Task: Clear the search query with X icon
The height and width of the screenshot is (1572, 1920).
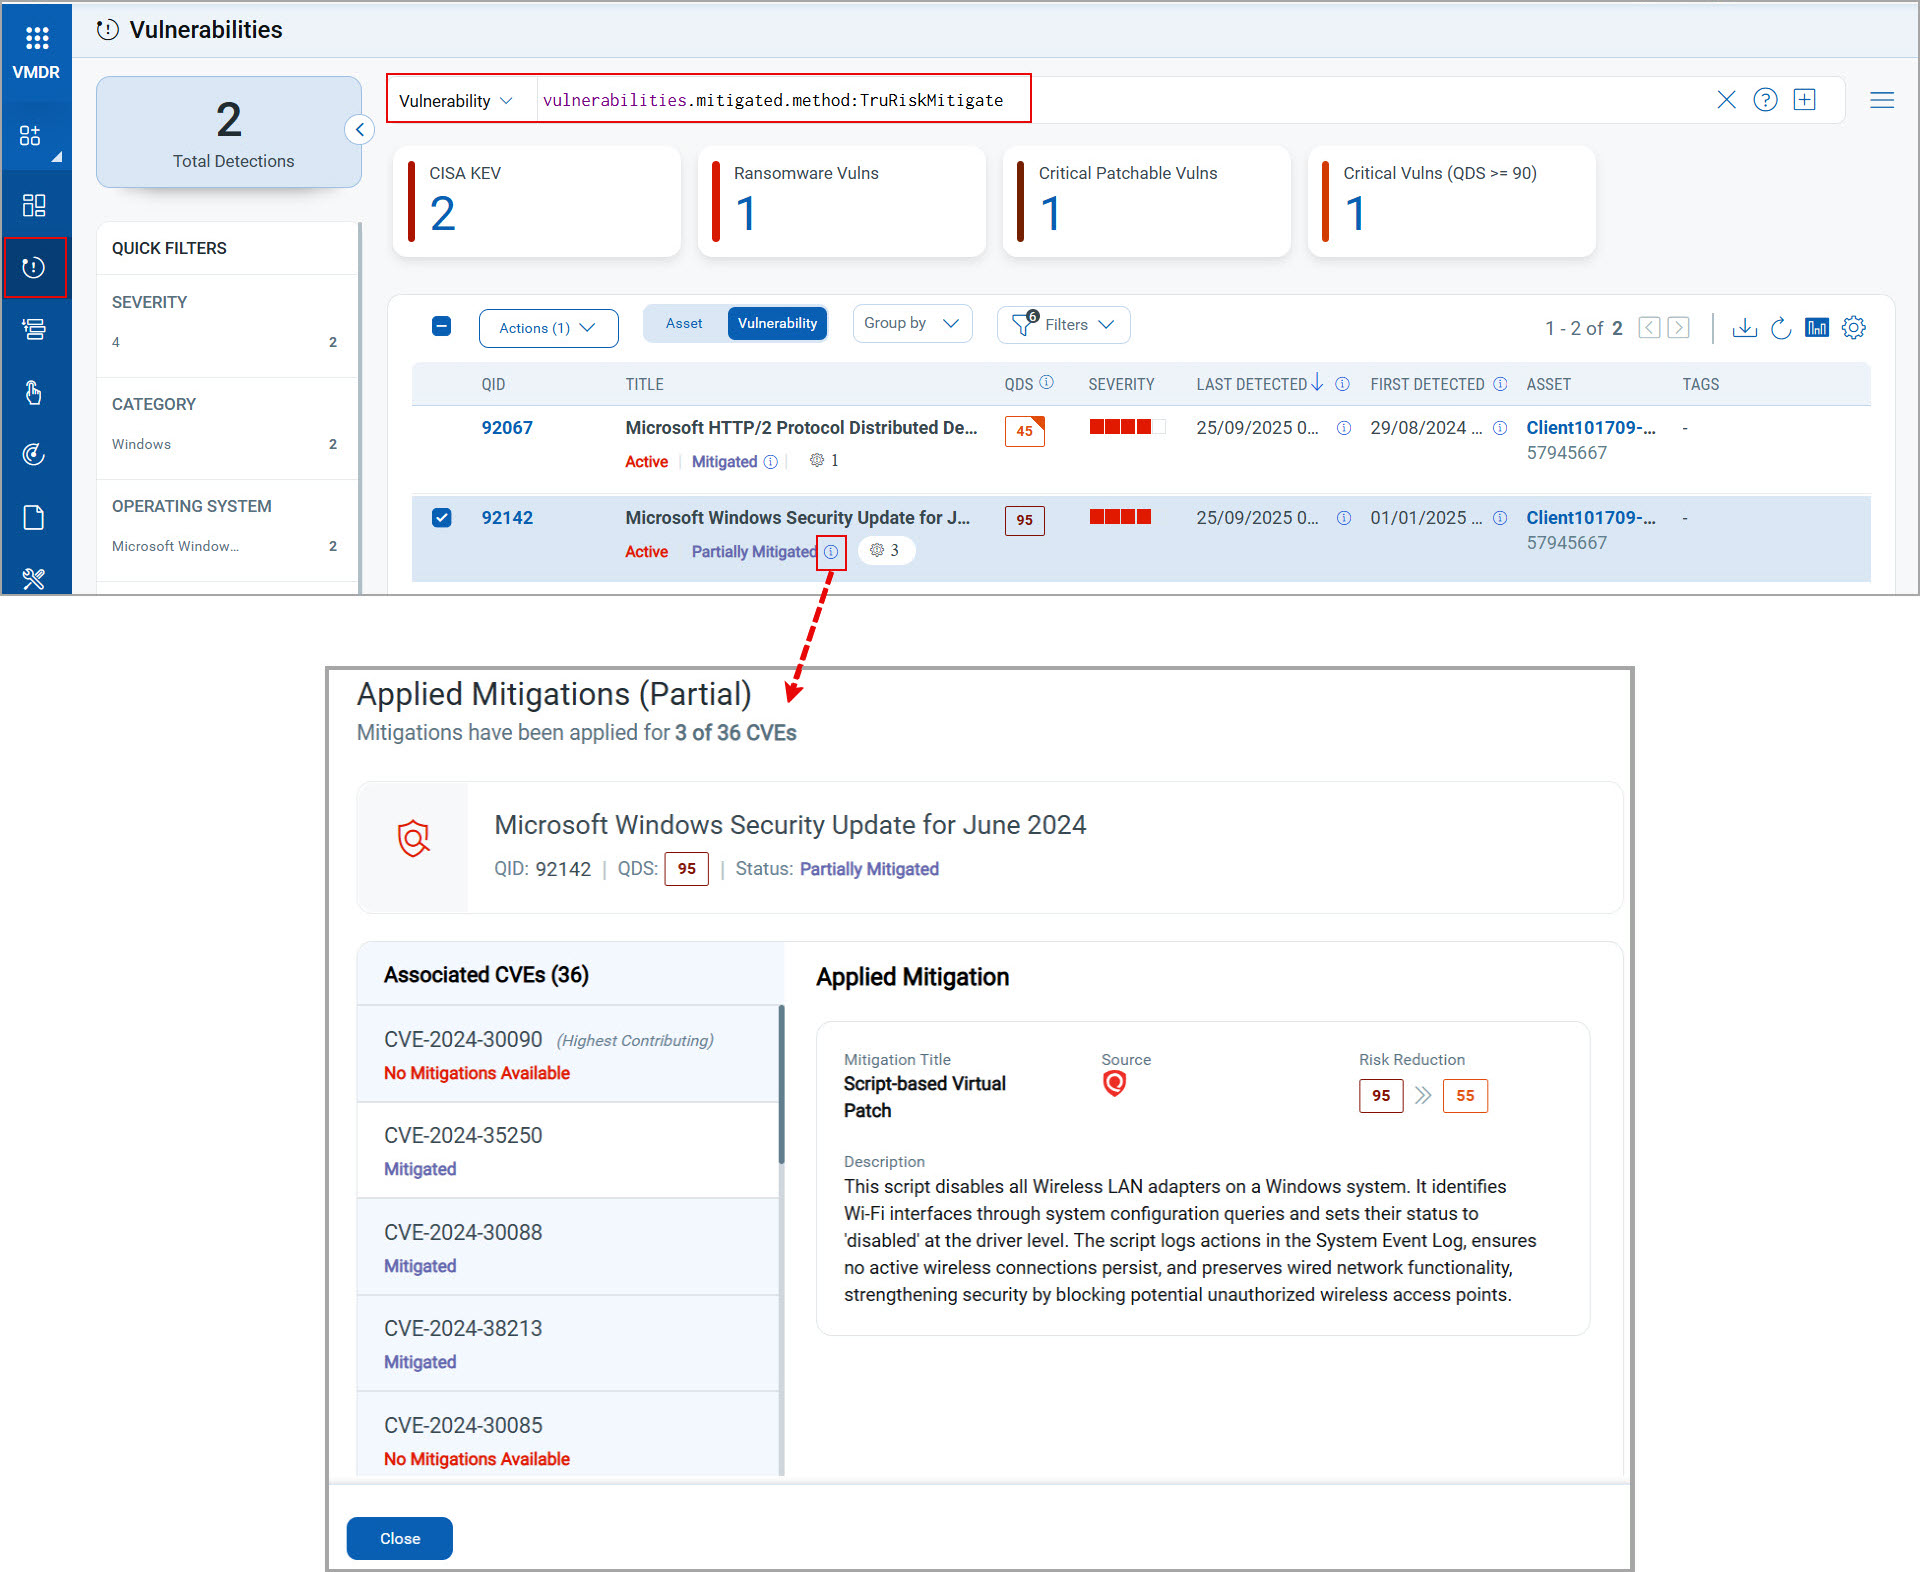Action: 1726,100
